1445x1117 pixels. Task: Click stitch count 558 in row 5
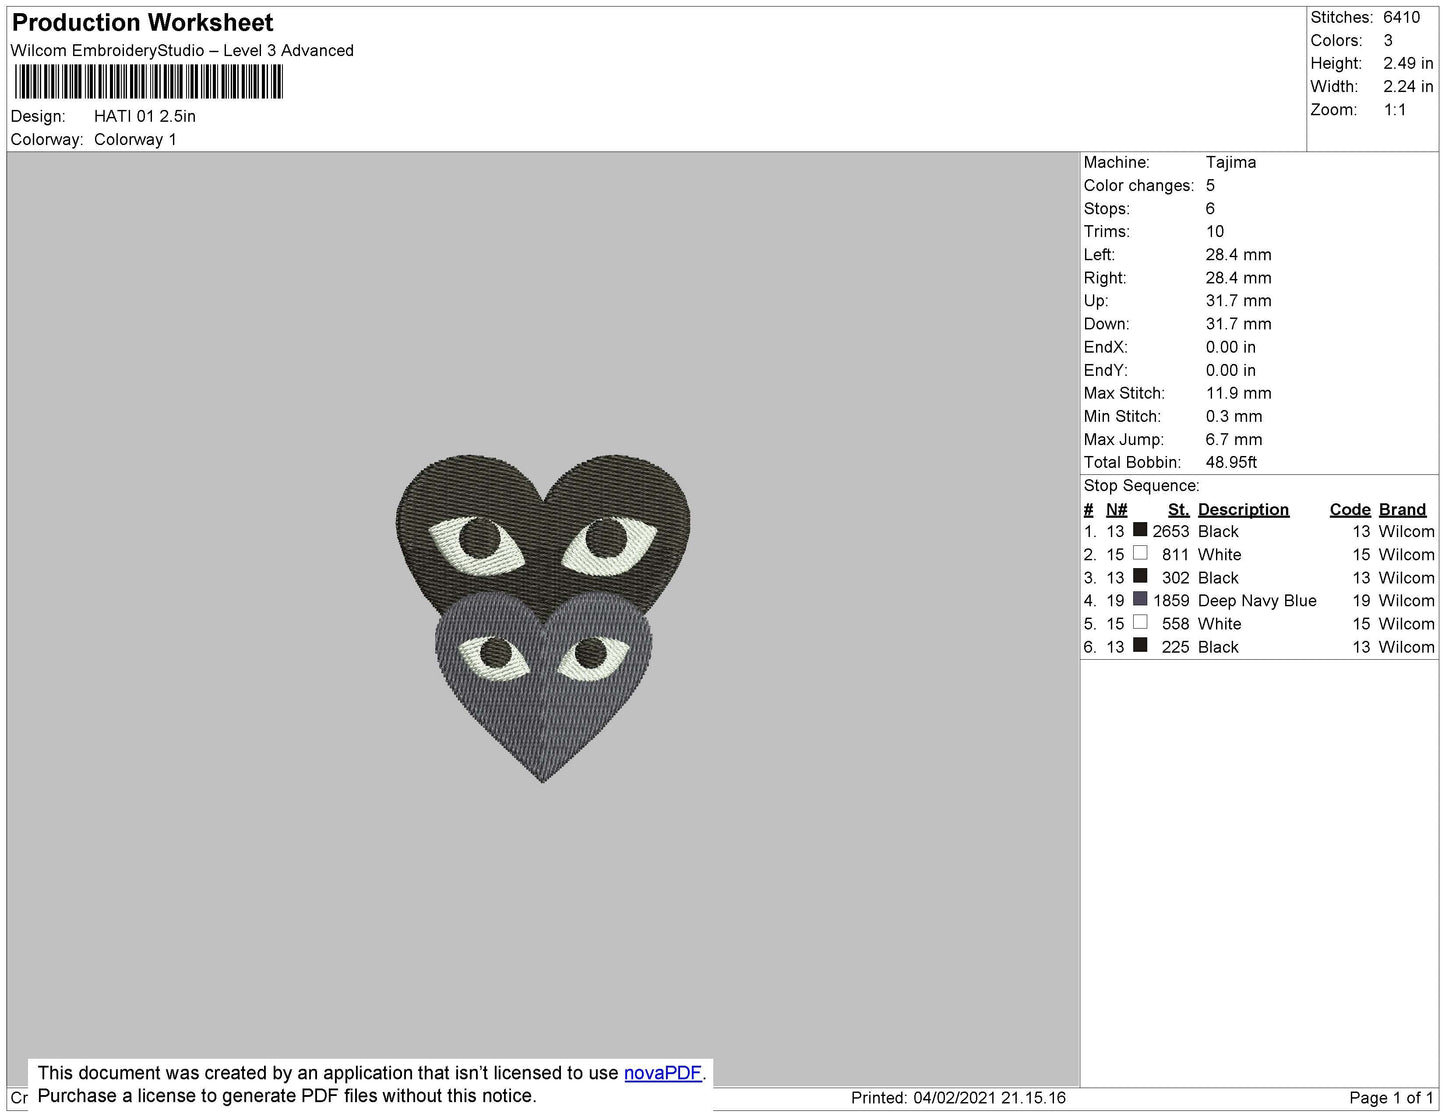point(1175,623)
